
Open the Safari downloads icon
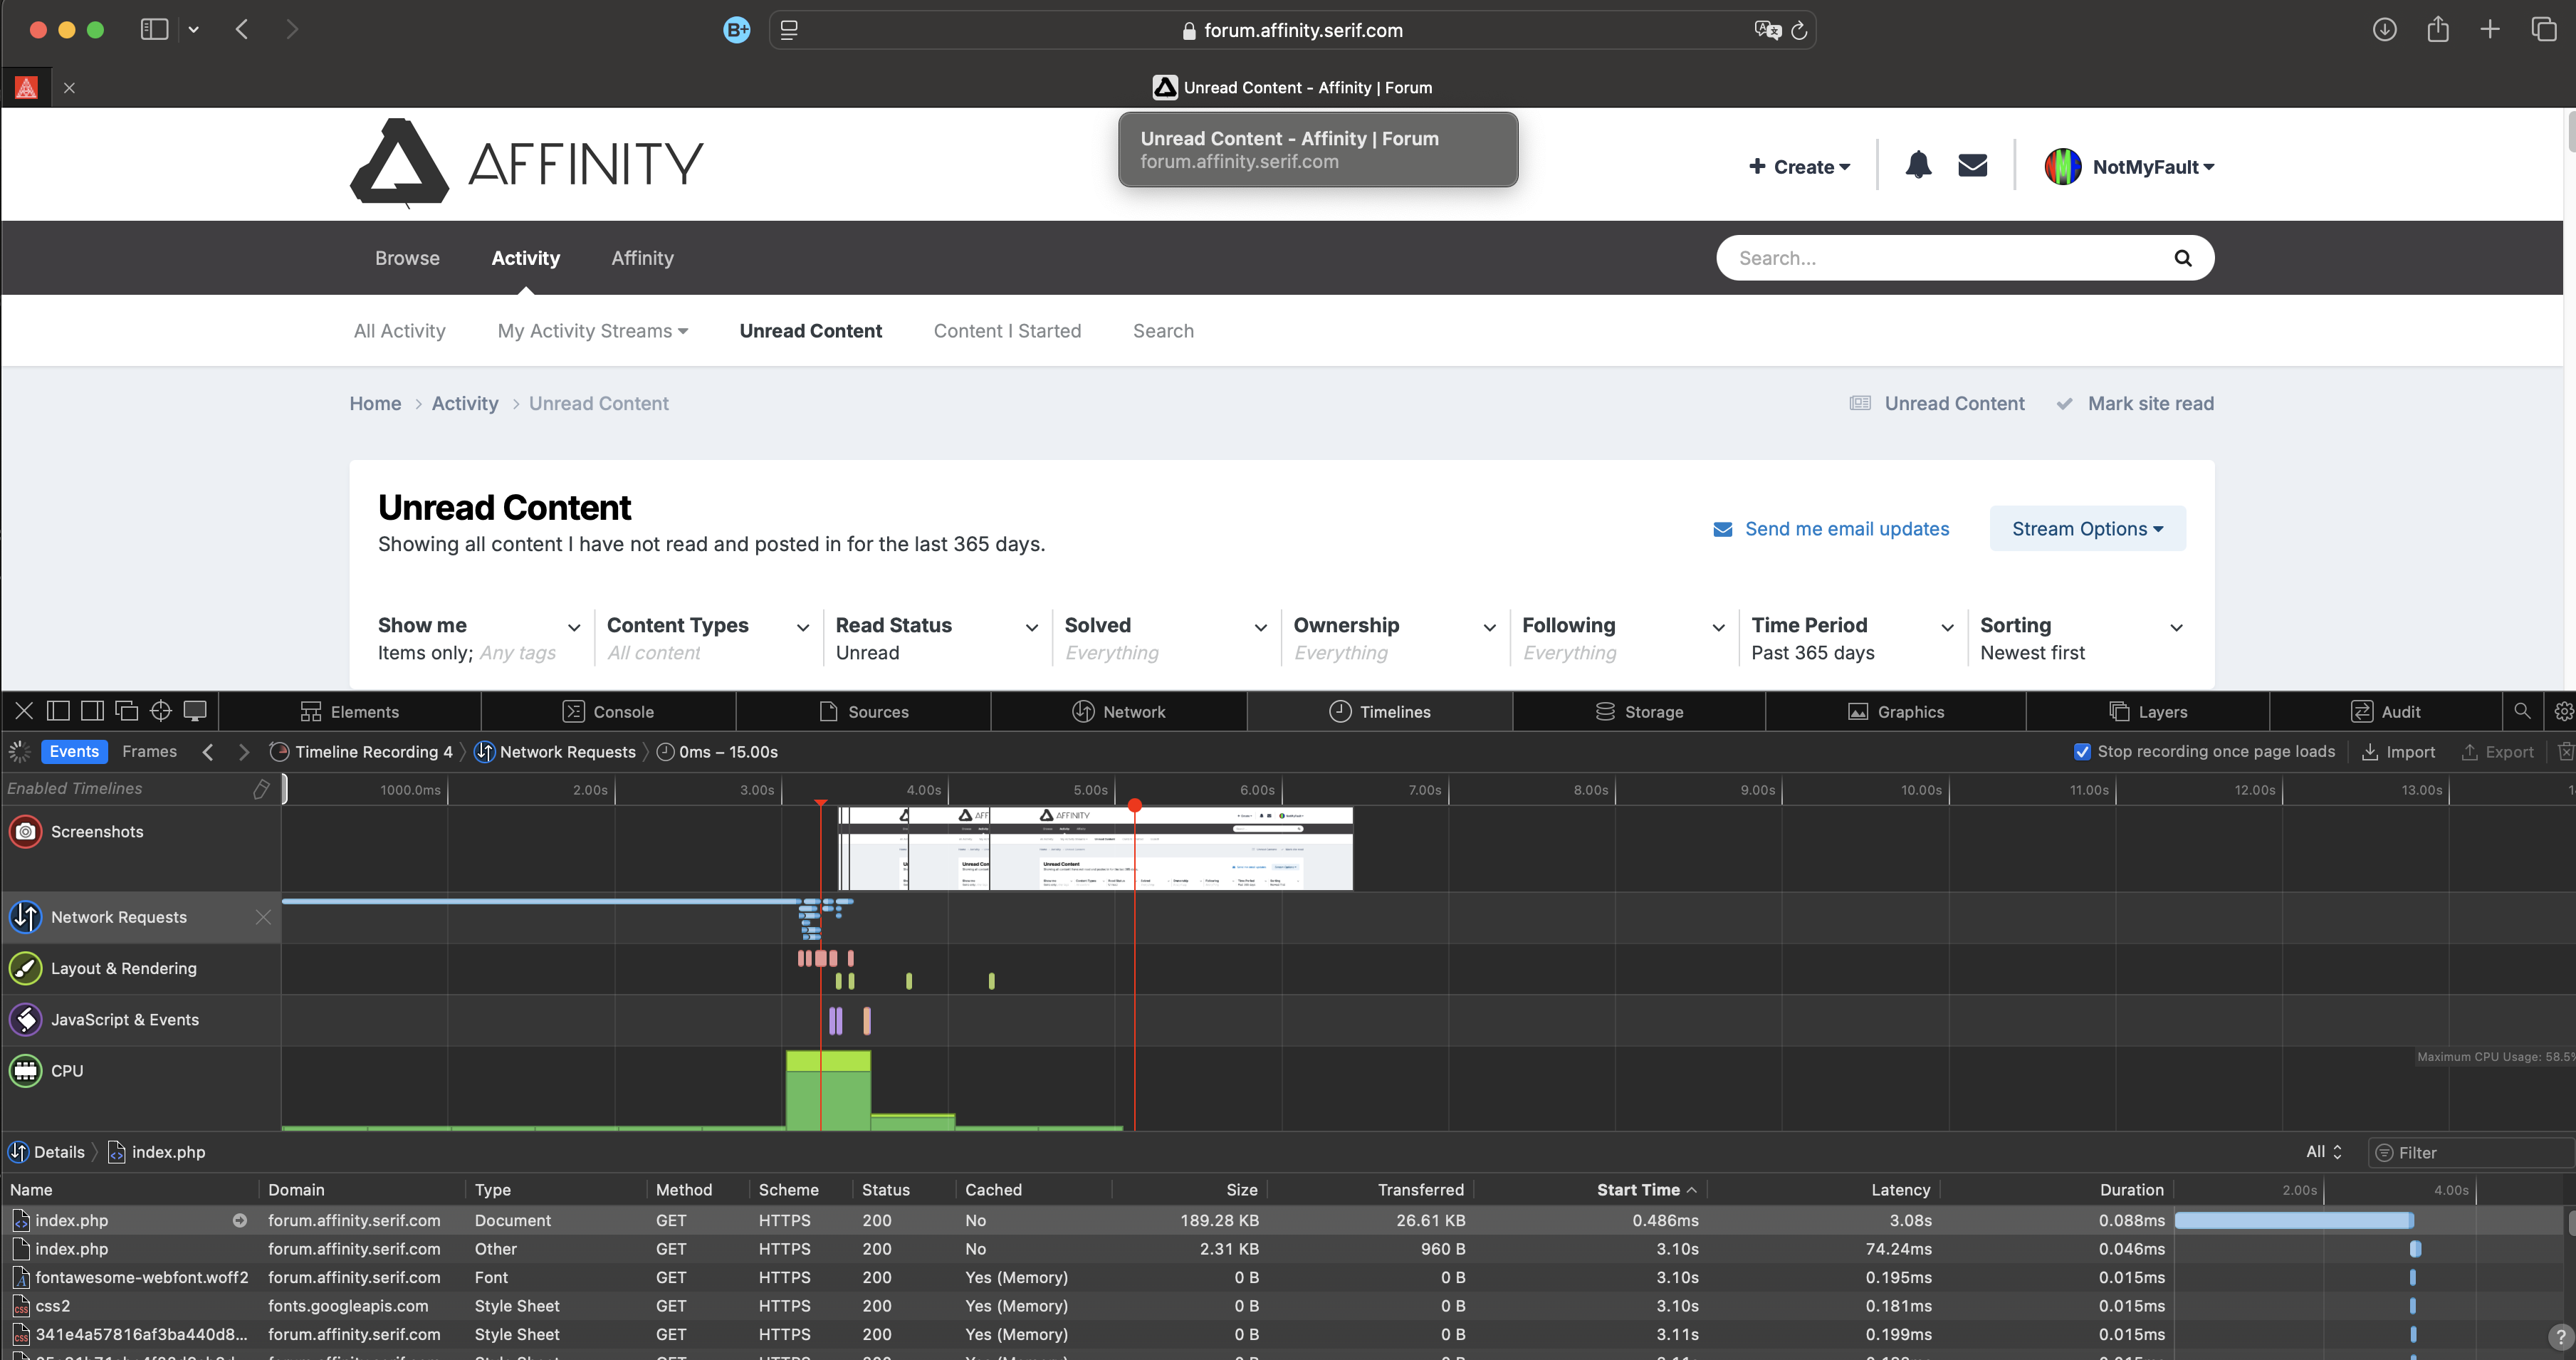(2384, 30)
